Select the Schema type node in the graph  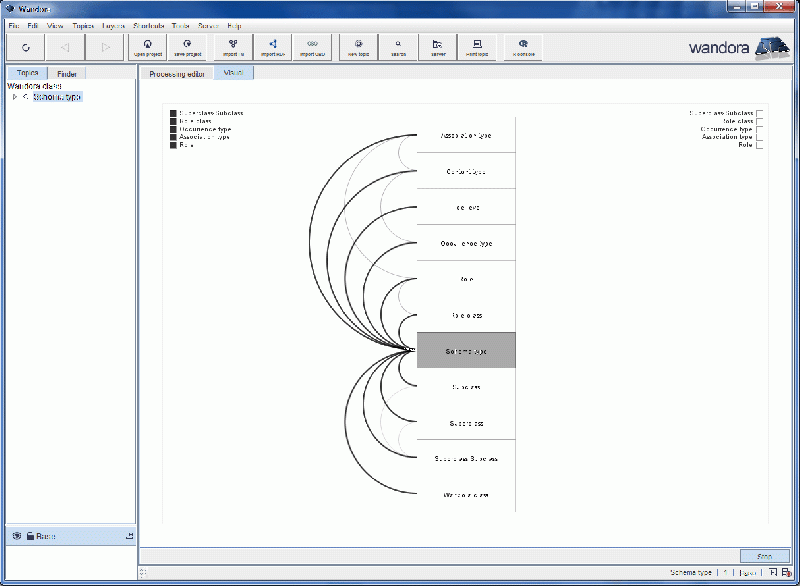tap(465, 350)
